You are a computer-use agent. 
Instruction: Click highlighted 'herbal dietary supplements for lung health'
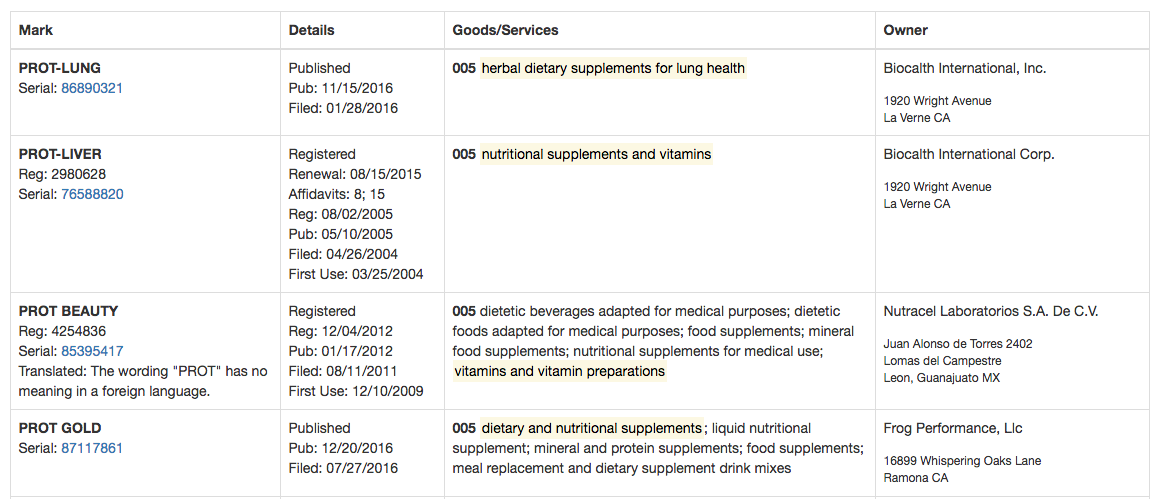(x=613, y=68)
